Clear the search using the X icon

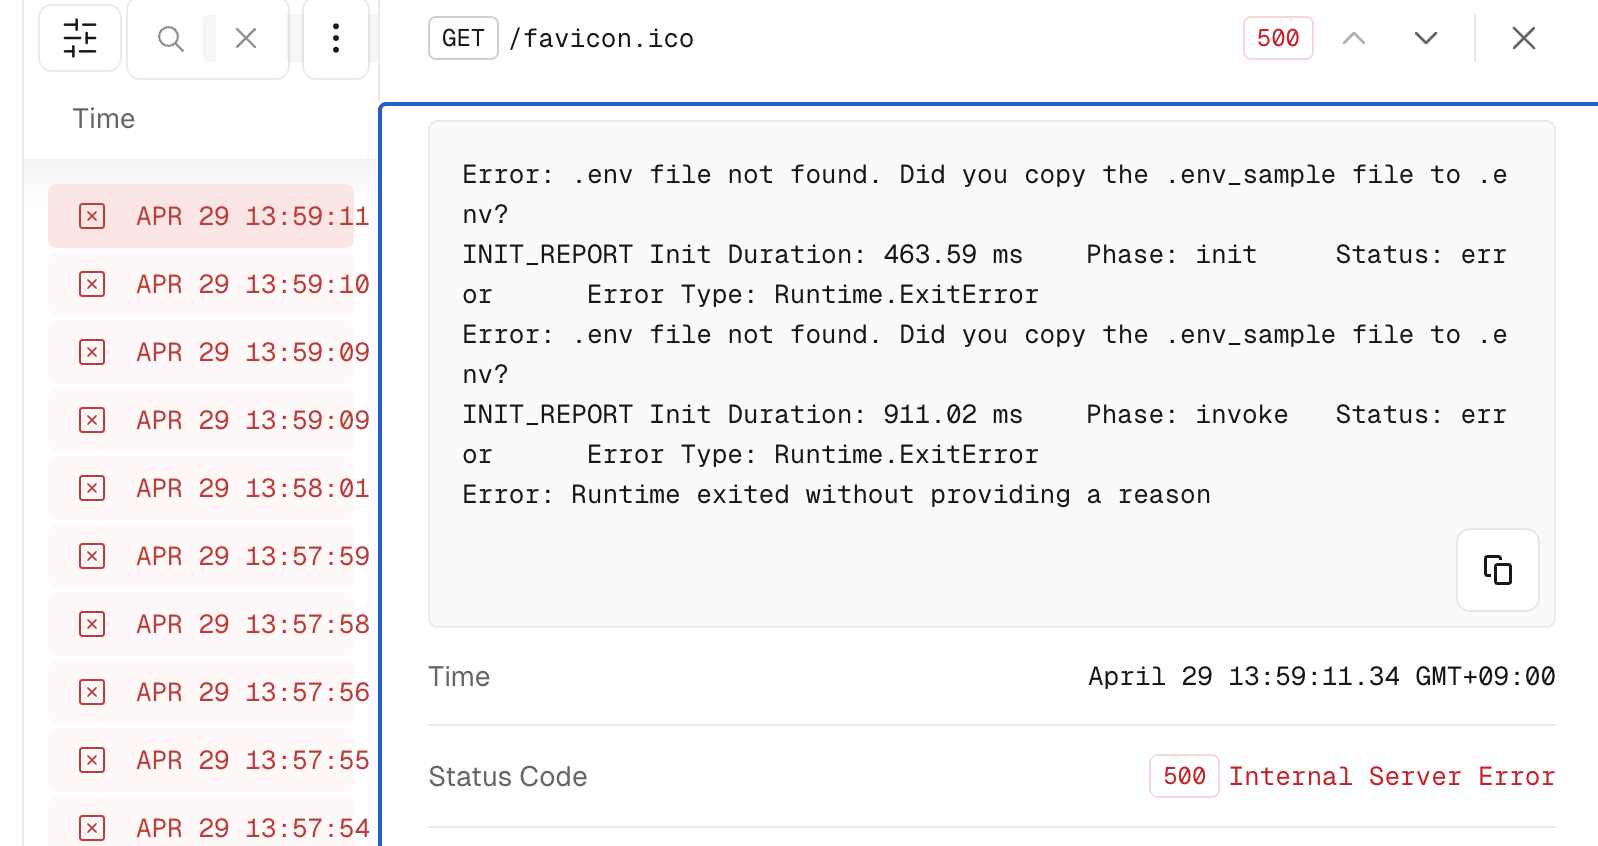[x=245, y=38]
